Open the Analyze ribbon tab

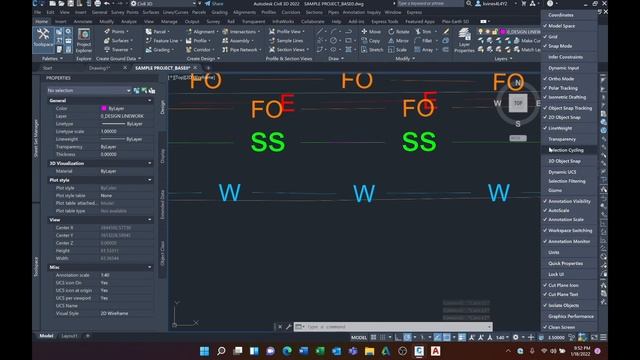[129, 21]
